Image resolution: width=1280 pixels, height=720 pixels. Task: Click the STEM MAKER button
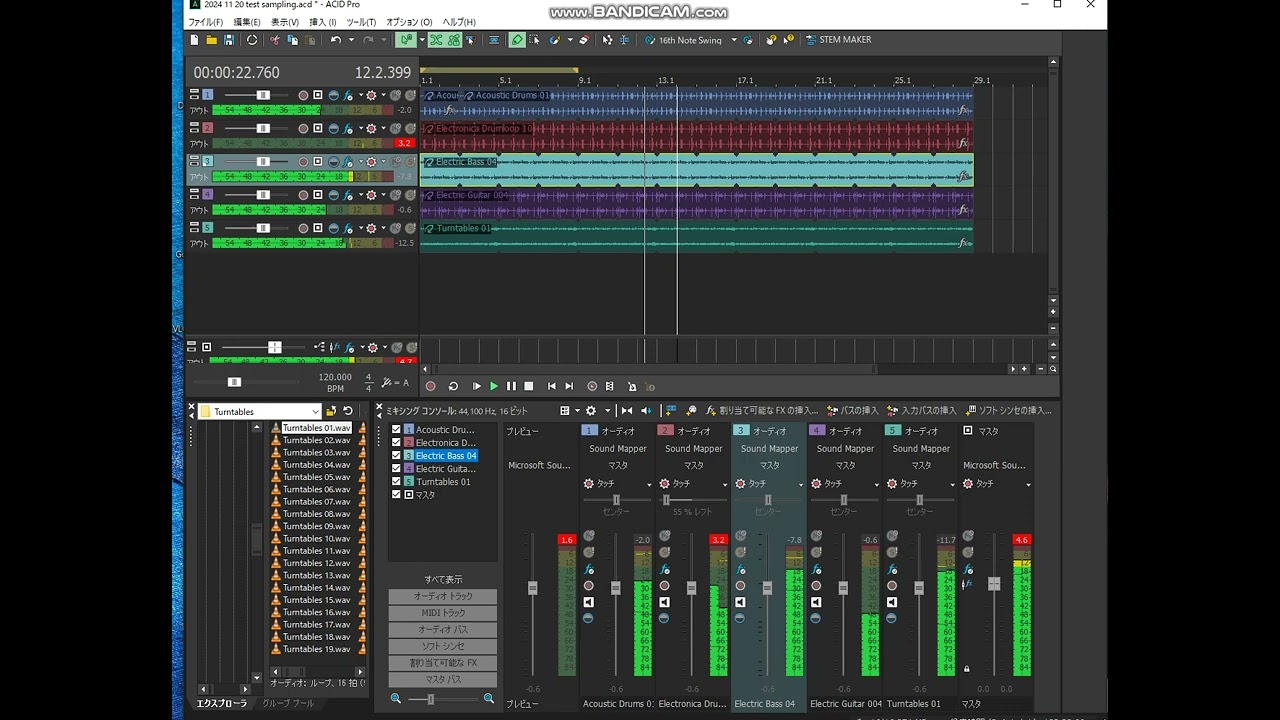(837, 40)
